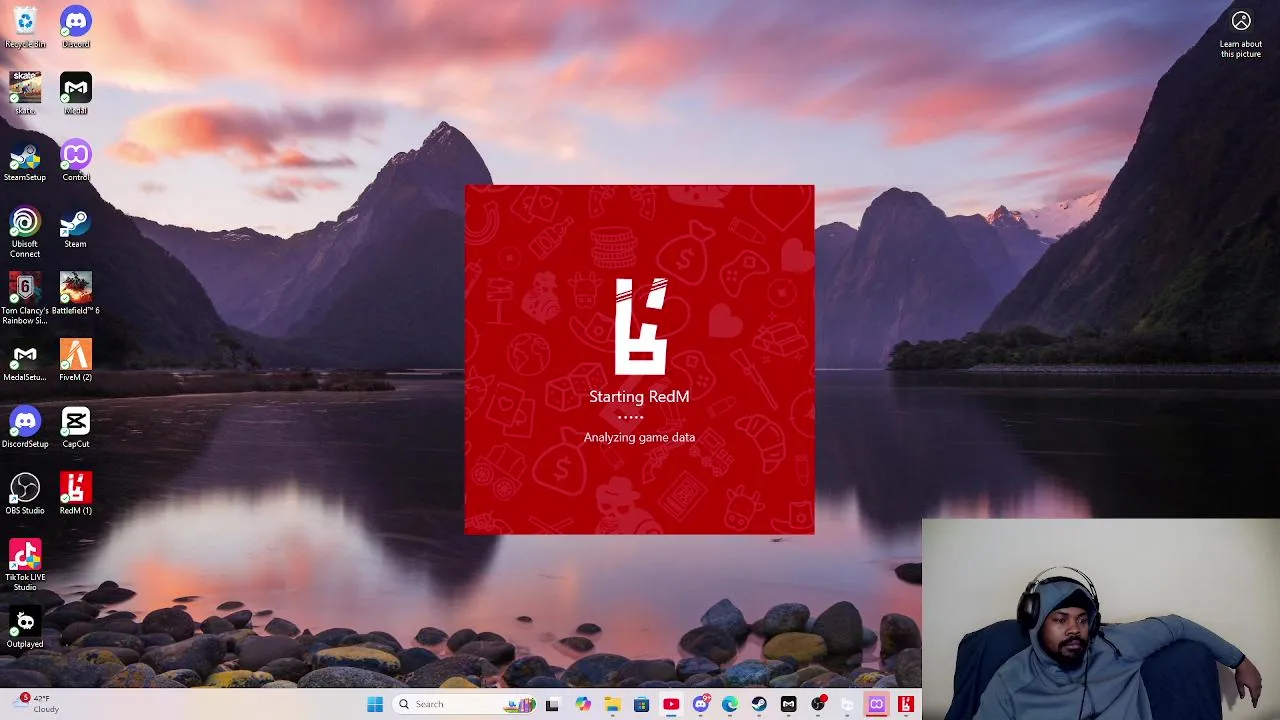Viewport: 1280px width, 720px height.
Task: Open Microsoft Edge from the taskbar
Action: (x=730, y=704)
